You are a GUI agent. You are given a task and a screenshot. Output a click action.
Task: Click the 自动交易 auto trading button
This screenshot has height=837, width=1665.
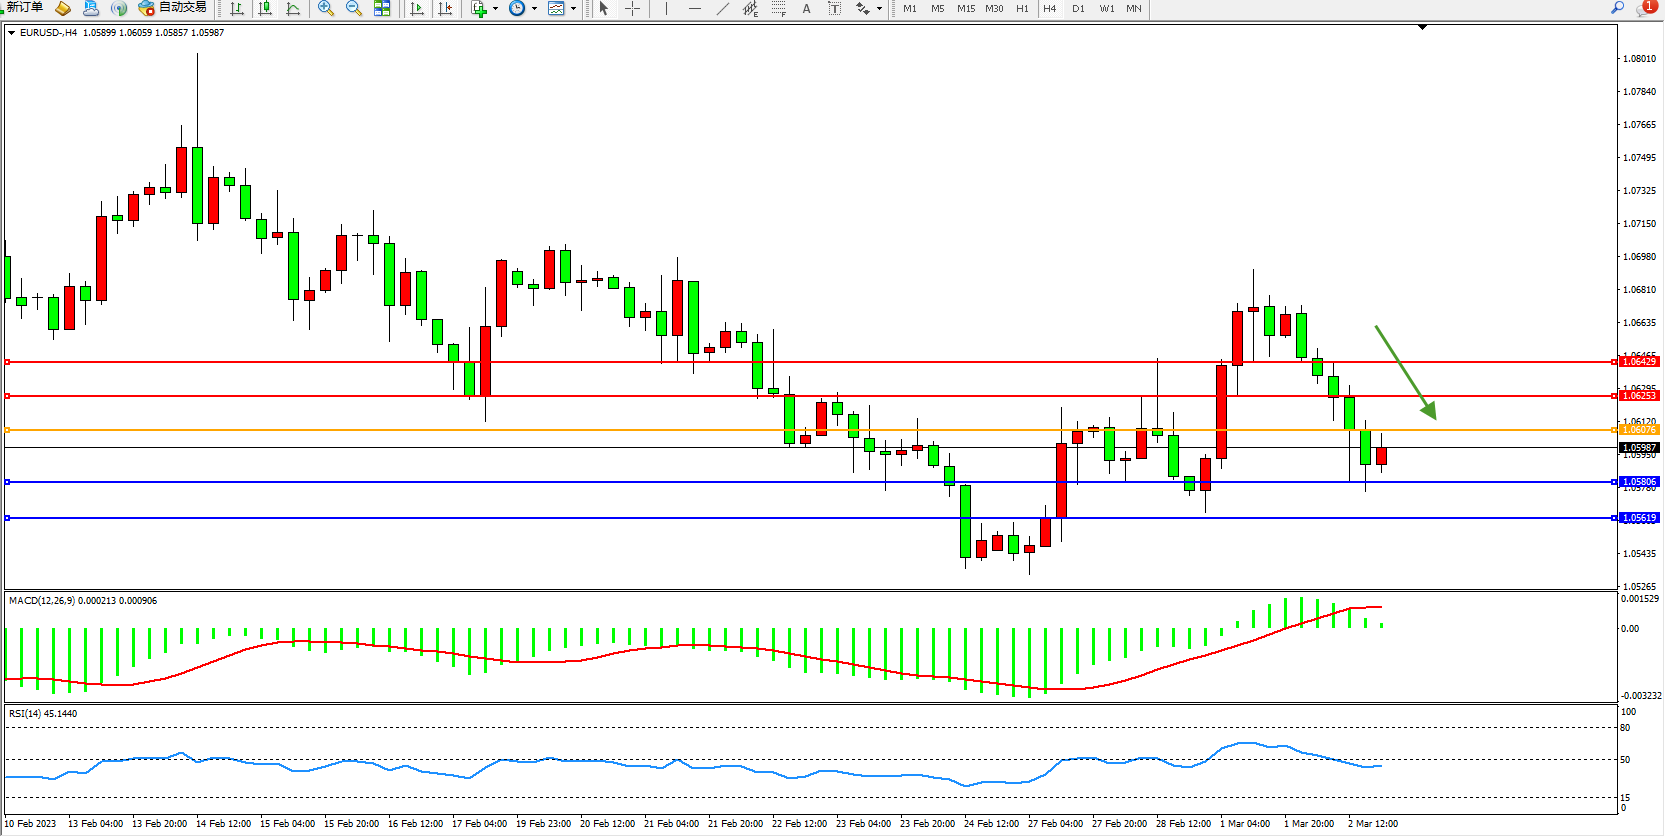click(x=173, y=7)
